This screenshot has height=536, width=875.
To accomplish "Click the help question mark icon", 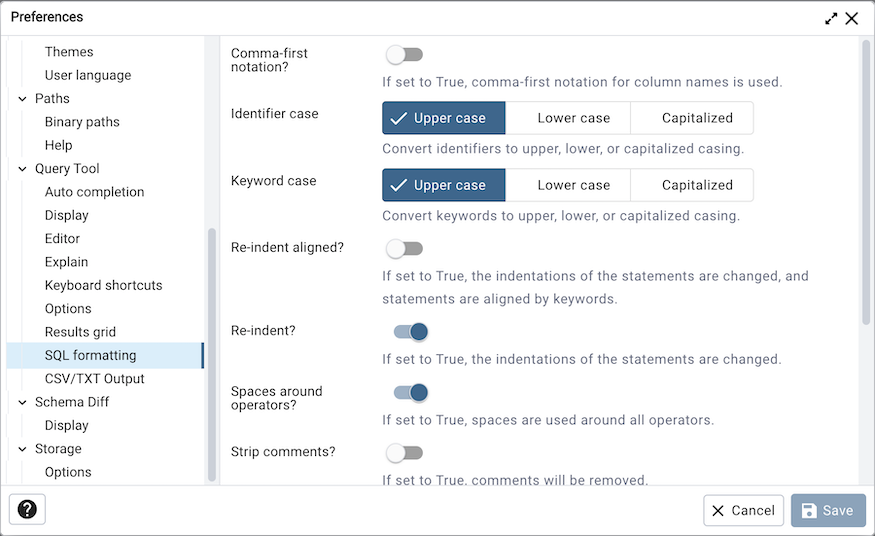I will tap(27, 510).
